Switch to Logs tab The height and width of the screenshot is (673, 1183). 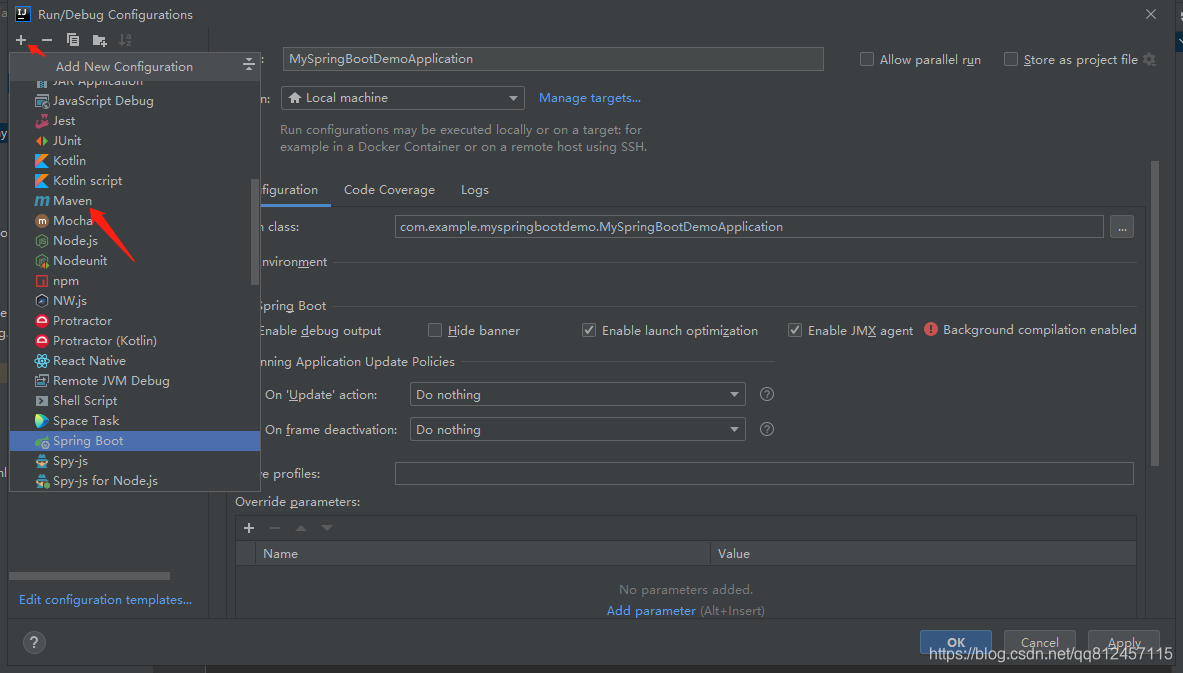coord(475,190)
